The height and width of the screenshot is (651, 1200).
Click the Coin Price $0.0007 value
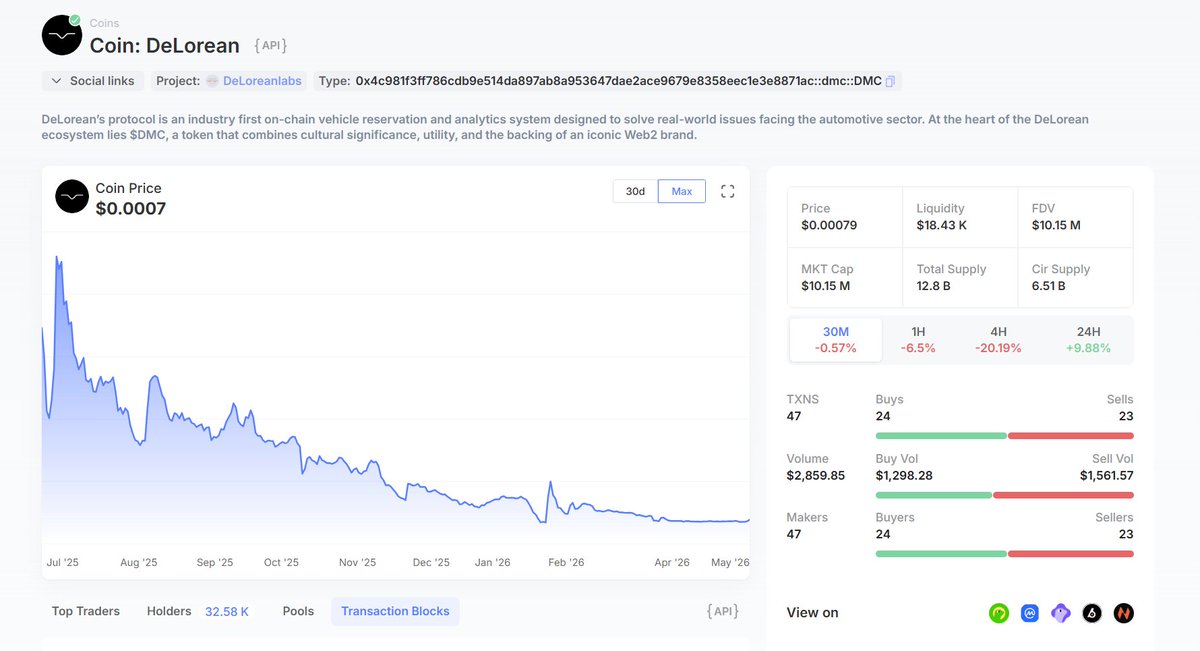pyautogui.click(x=131, y=209)
